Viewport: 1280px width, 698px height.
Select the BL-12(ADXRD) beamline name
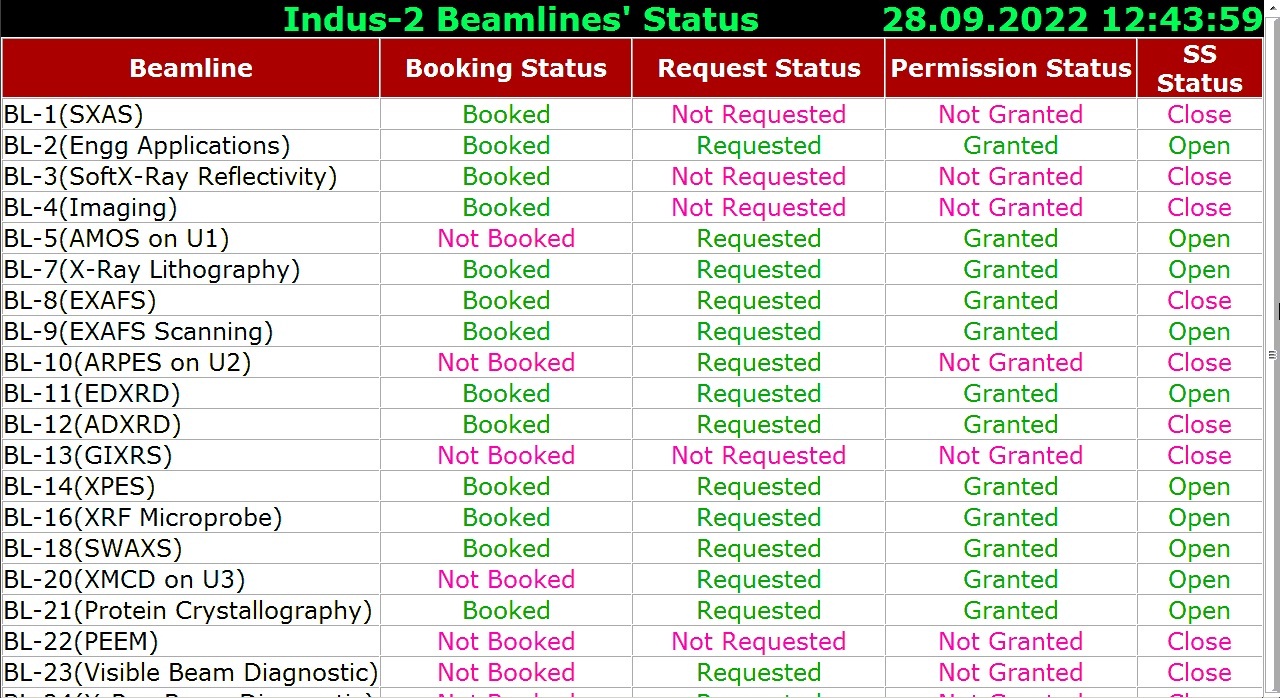pos(92,424)
